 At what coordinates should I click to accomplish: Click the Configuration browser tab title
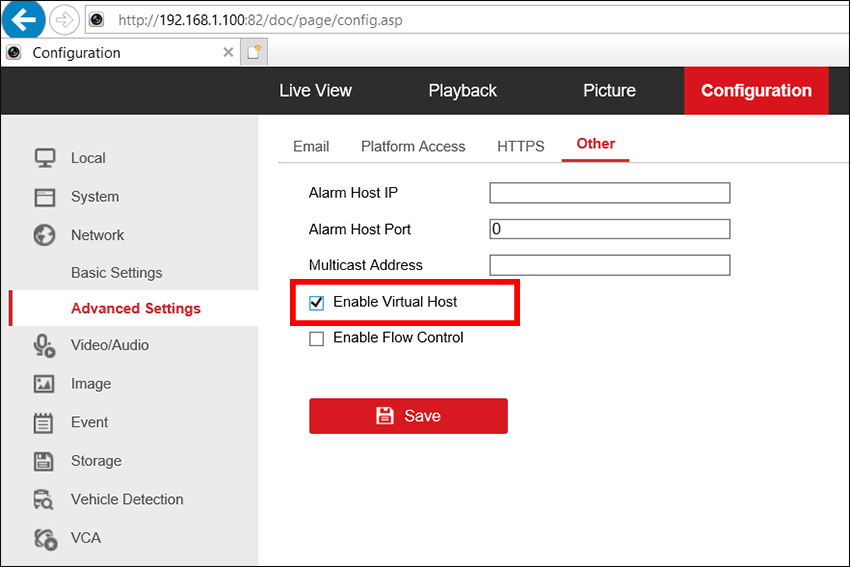pos(76,53)
